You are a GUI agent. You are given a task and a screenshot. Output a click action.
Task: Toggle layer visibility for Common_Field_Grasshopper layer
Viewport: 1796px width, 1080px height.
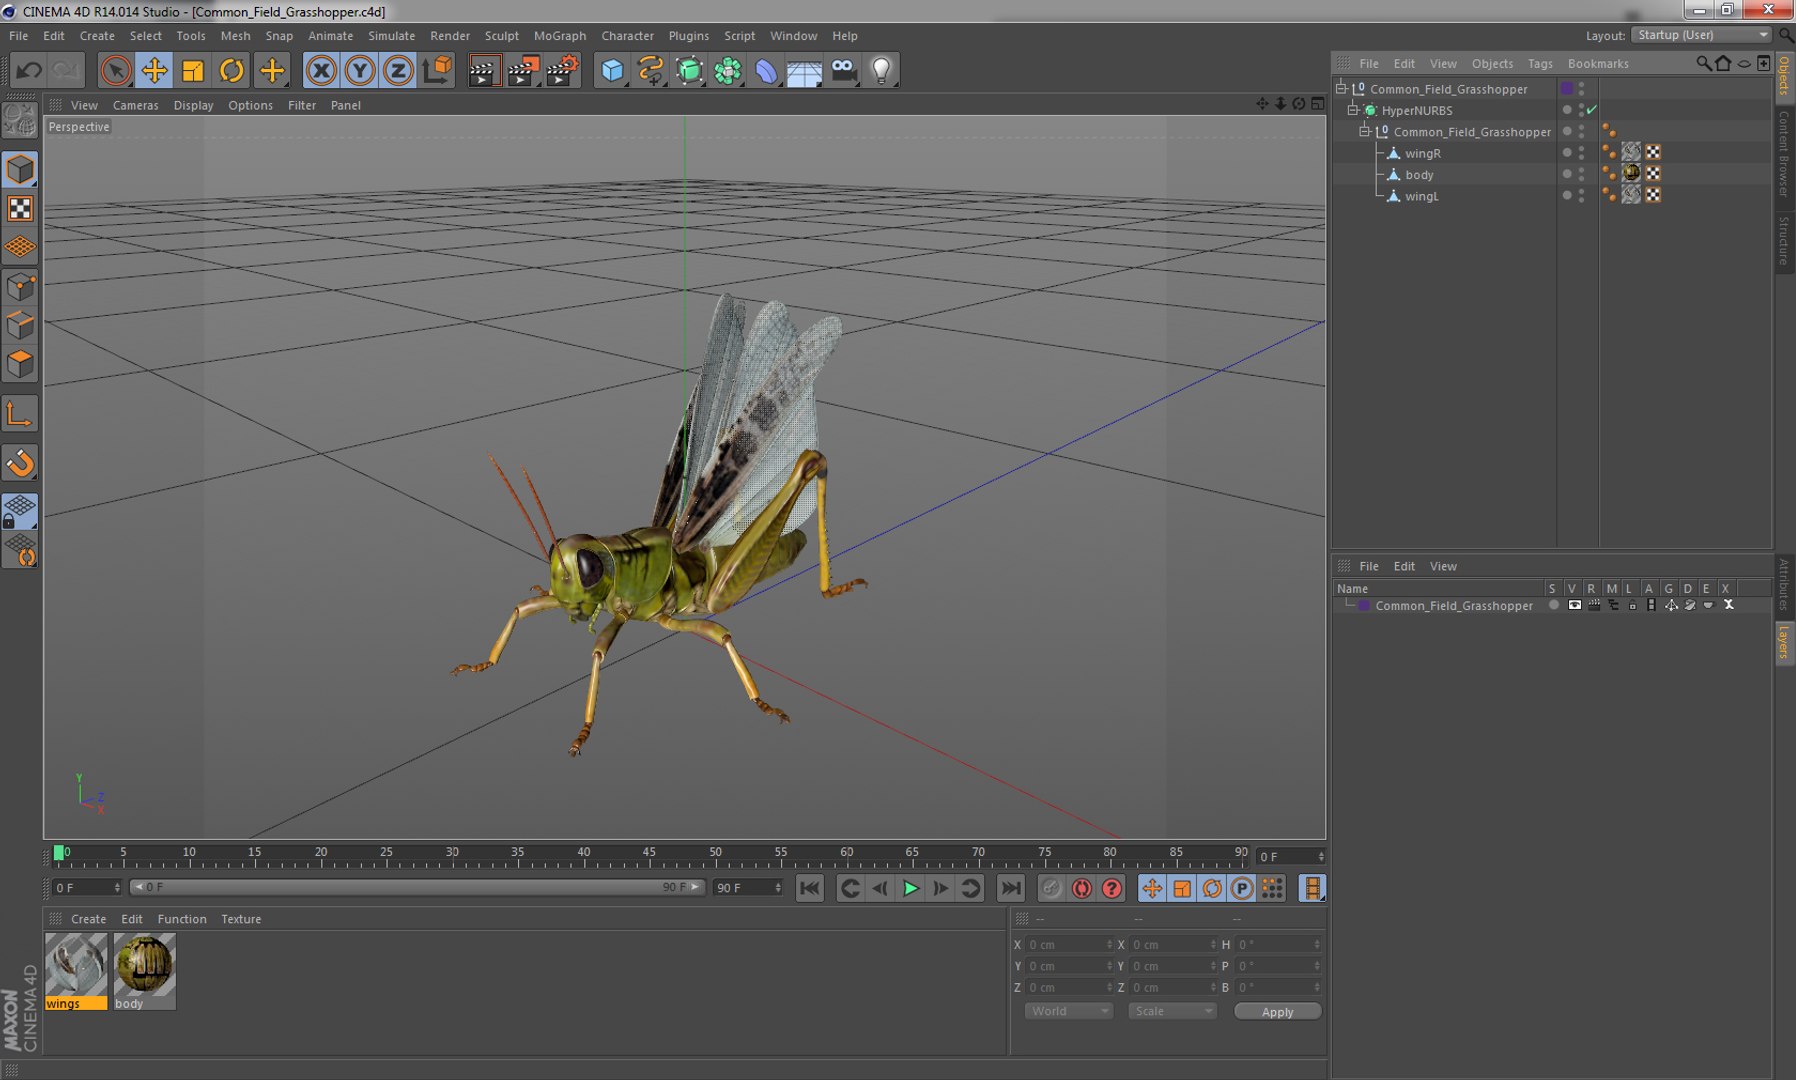(1574, 605)
